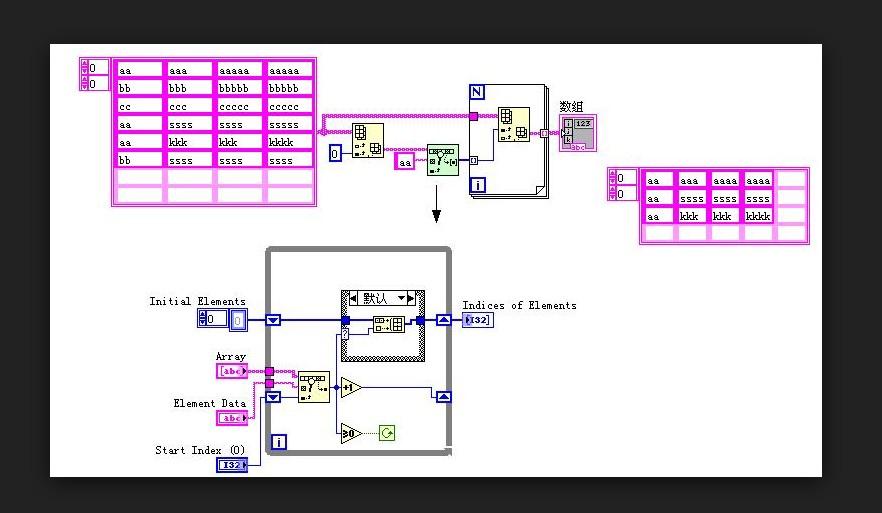Click the case structure selector terminal '?'
The height and width of the screenshot is (513, 882).
point(346,334)
